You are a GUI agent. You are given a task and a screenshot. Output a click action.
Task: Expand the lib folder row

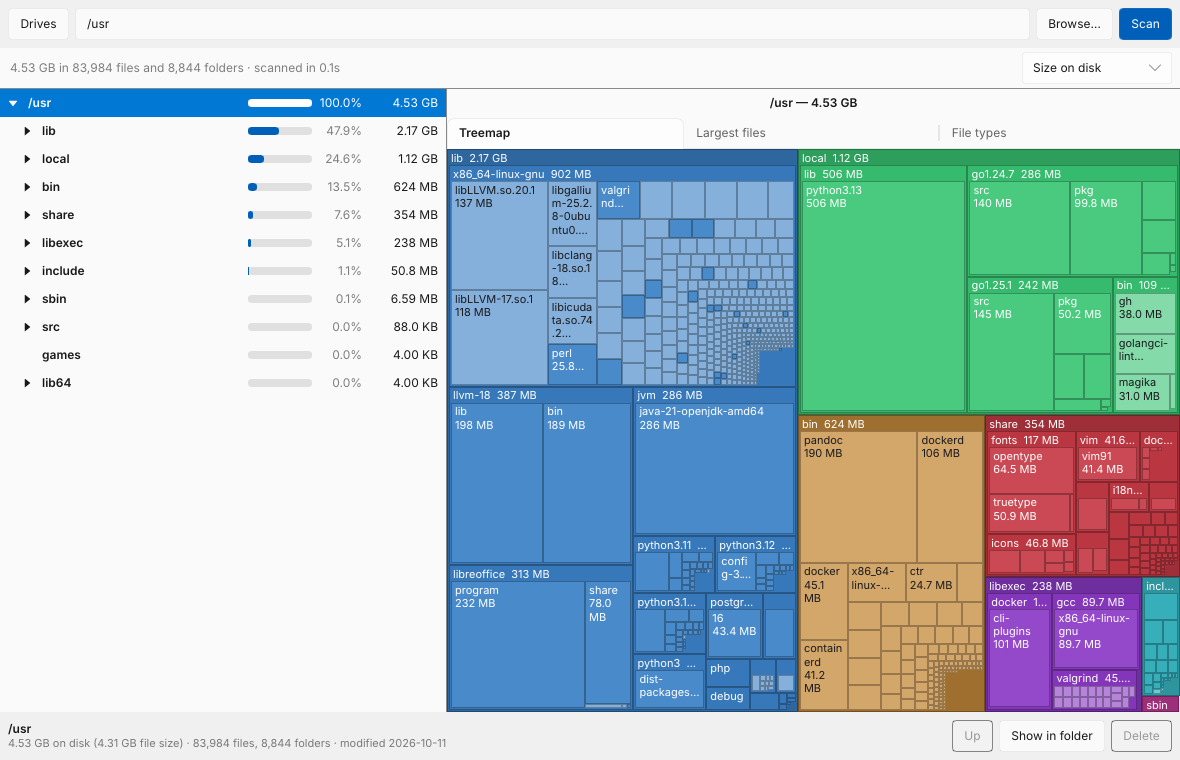27,131
